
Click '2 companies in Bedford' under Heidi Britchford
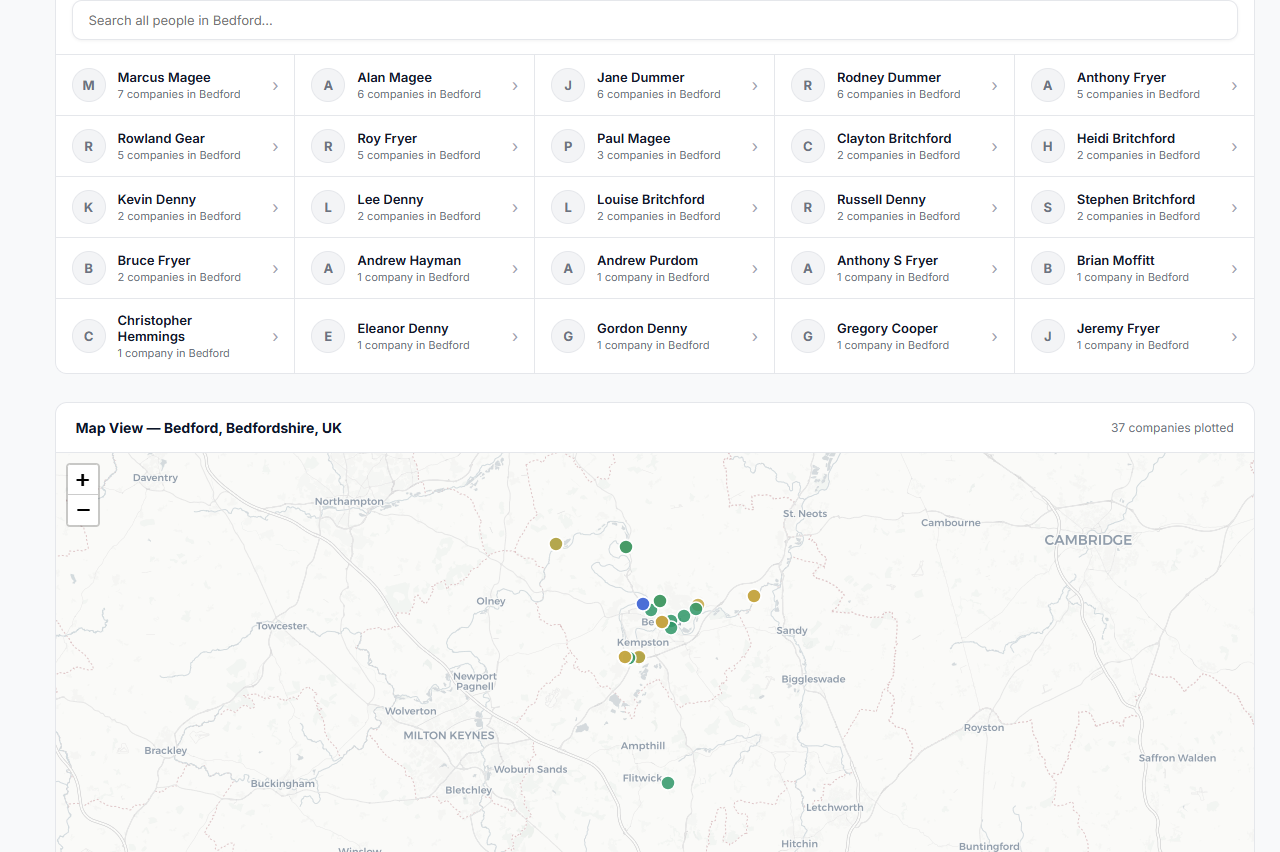[1138, 155]
